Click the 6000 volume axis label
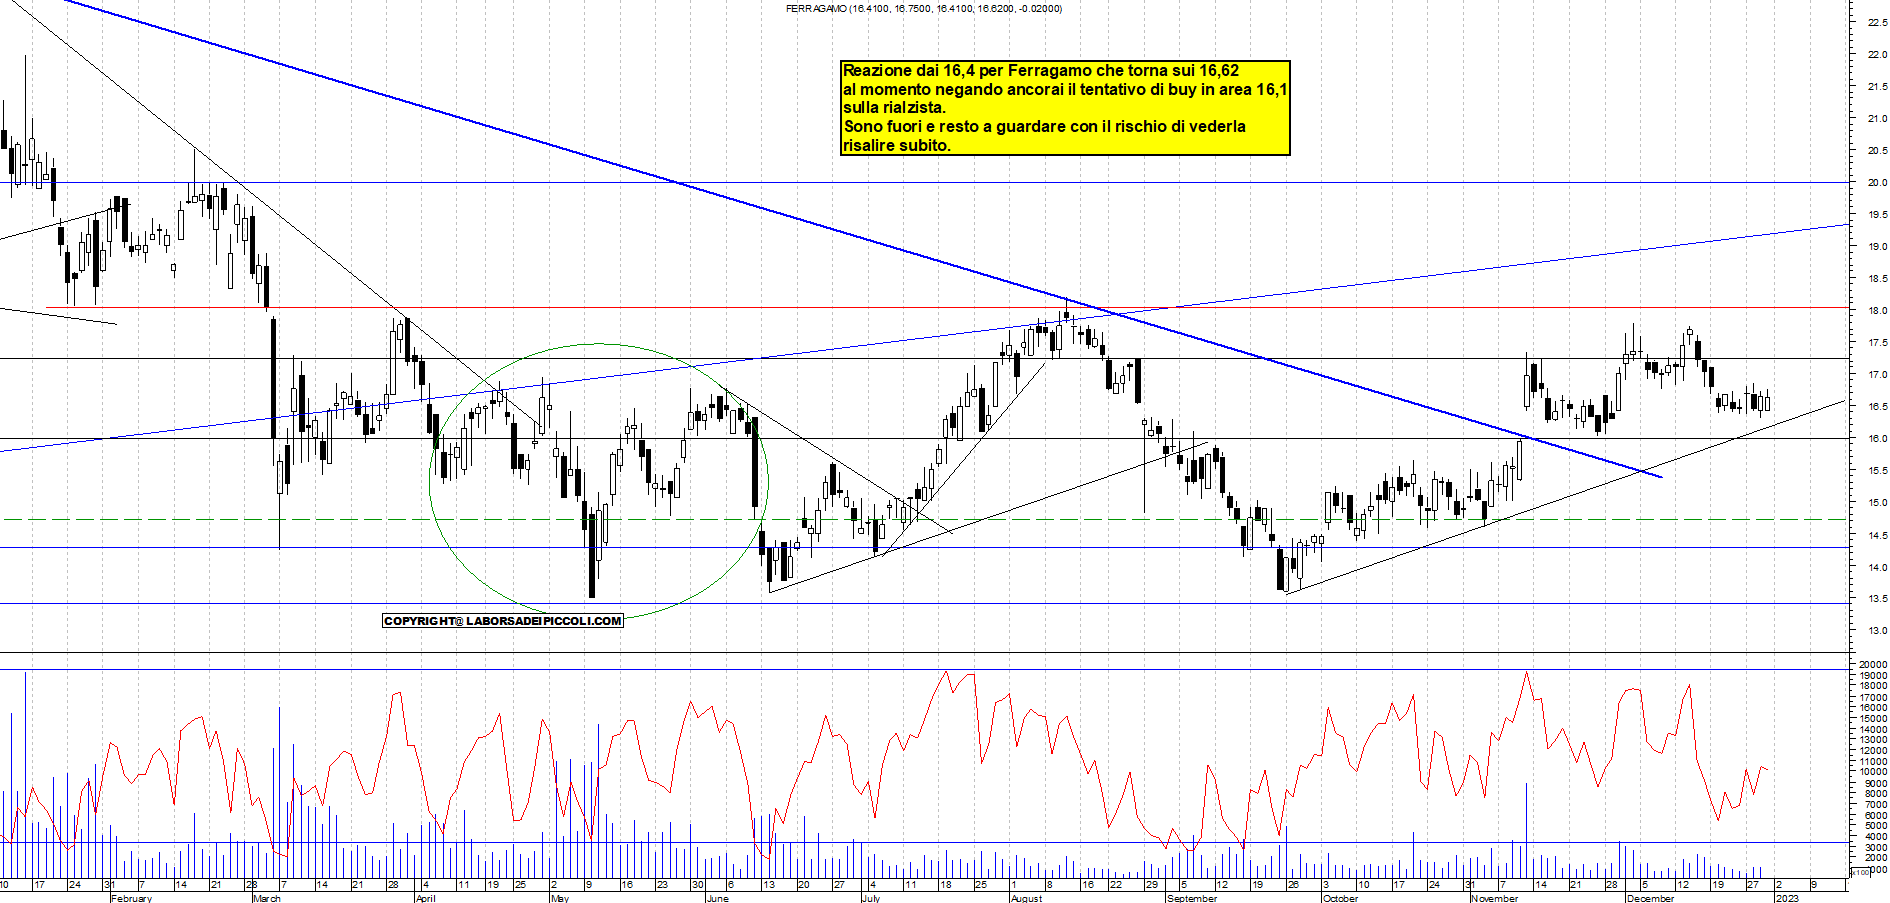 (x=1875, y=816)
